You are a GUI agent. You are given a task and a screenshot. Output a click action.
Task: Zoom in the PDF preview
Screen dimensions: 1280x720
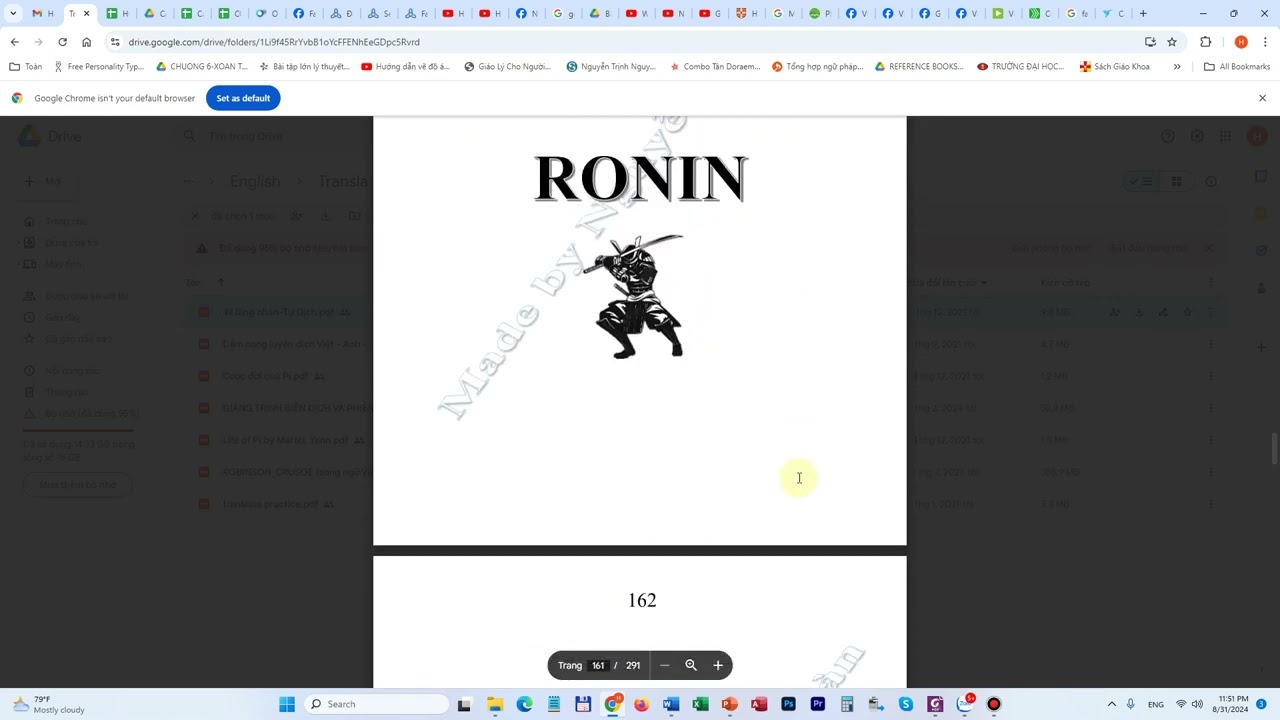(x=717, y=665)
